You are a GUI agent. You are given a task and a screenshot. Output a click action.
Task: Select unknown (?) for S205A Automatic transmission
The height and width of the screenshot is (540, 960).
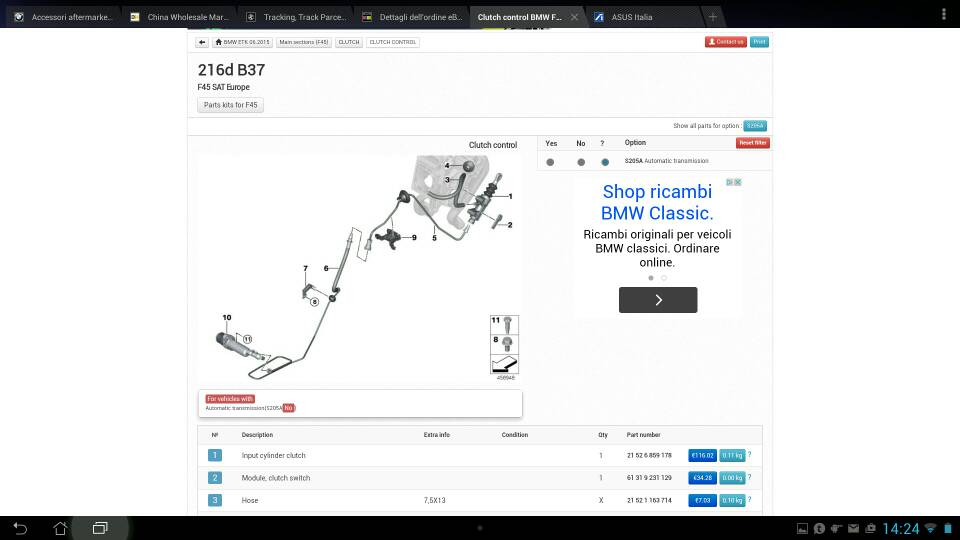click(x=605, y=162)
